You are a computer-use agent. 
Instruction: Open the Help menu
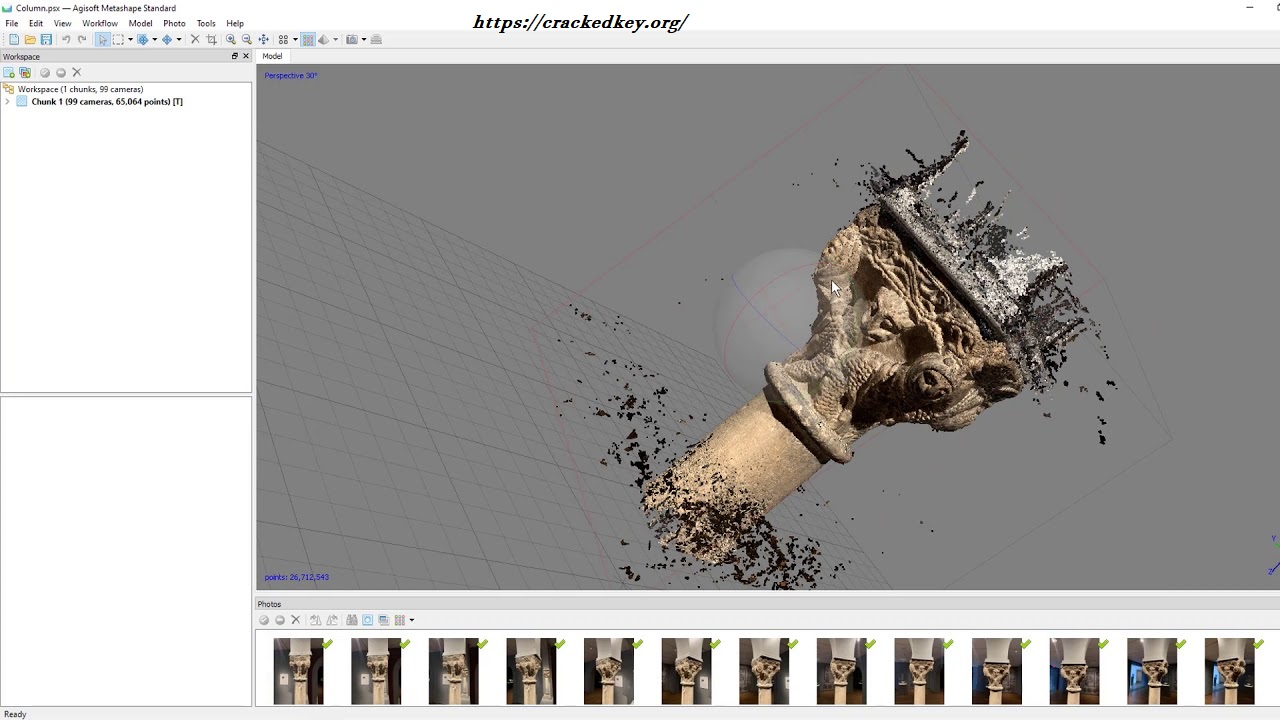[235, 23]
